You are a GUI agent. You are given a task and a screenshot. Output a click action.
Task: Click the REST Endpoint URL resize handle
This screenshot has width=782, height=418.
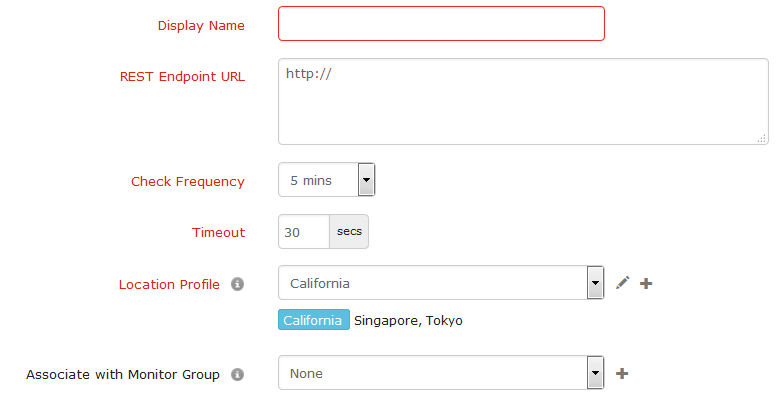coord(762,139)
